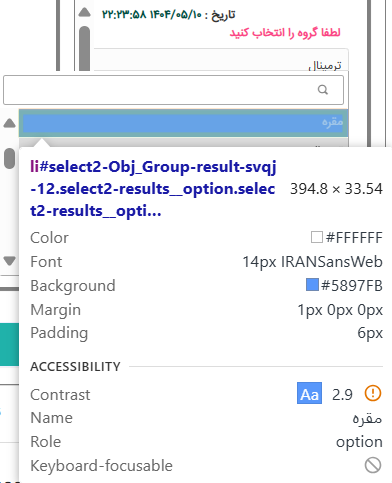This screenshot has height=483, width=392.
Task: Click the up arrow of the top scrollbar
Action: pos(85,13)
